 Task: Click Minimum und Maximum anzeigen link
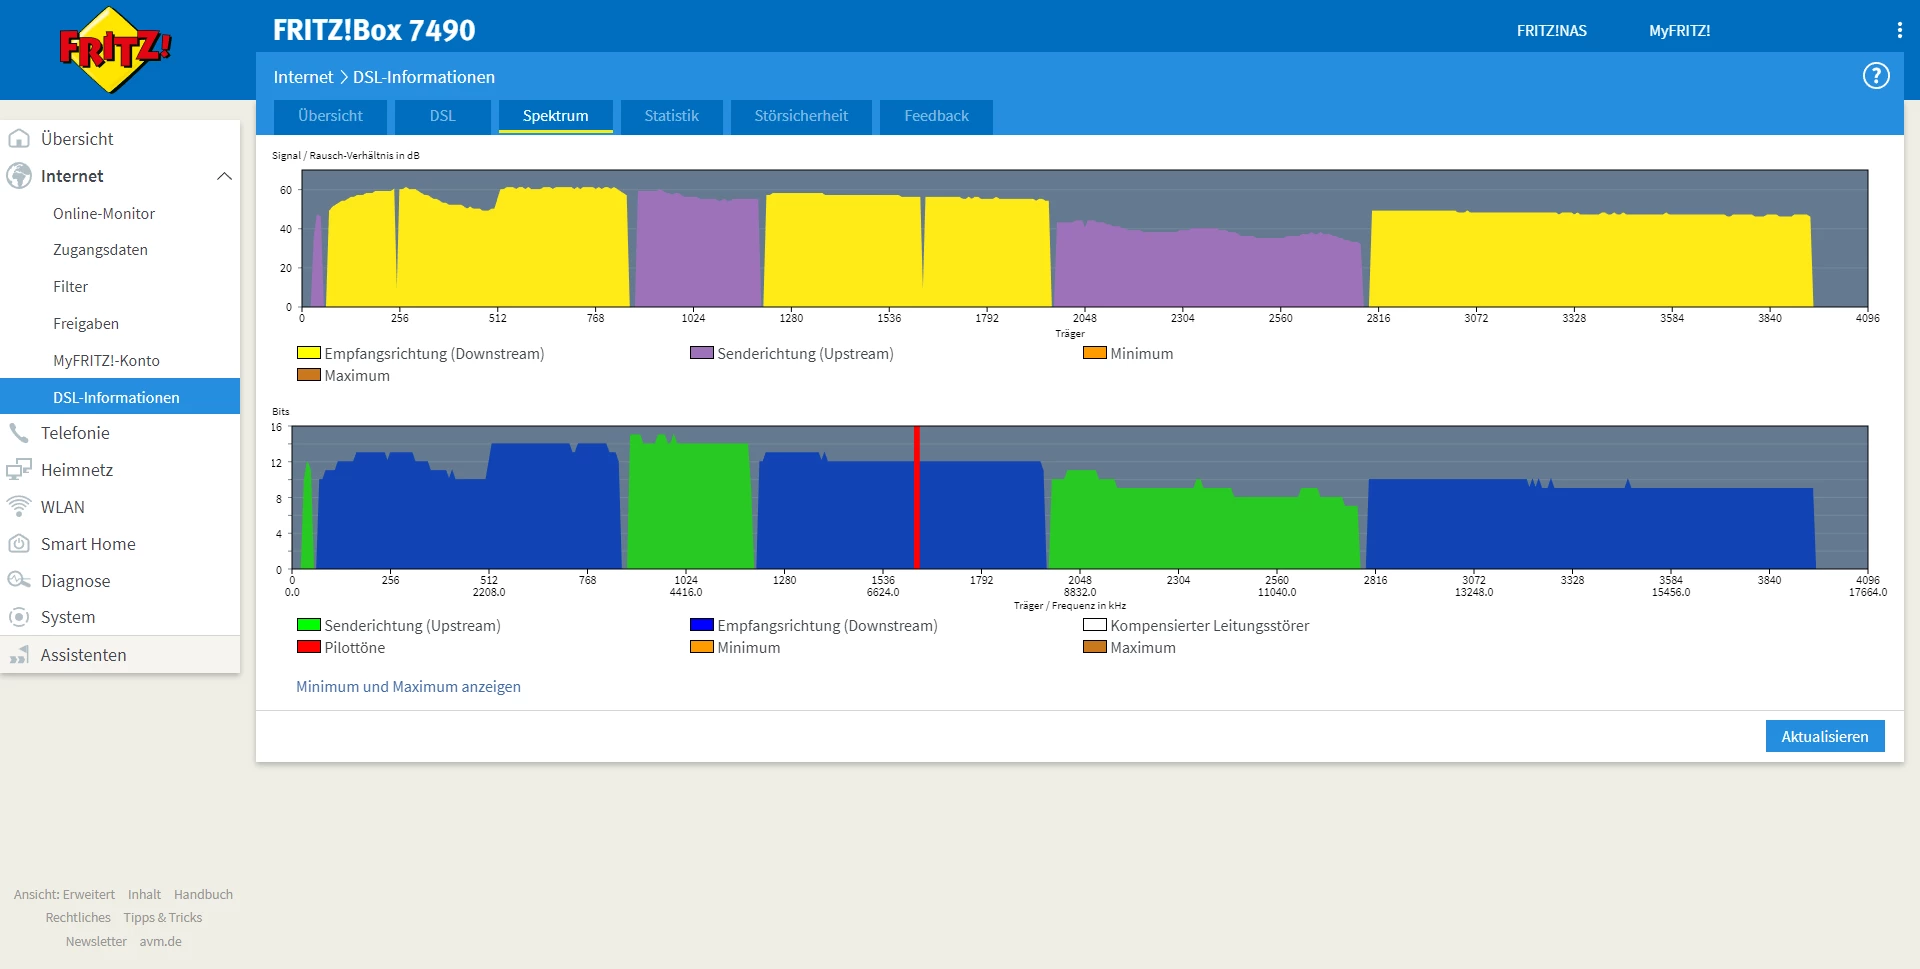pyautogui.click(x=408, y=687)
